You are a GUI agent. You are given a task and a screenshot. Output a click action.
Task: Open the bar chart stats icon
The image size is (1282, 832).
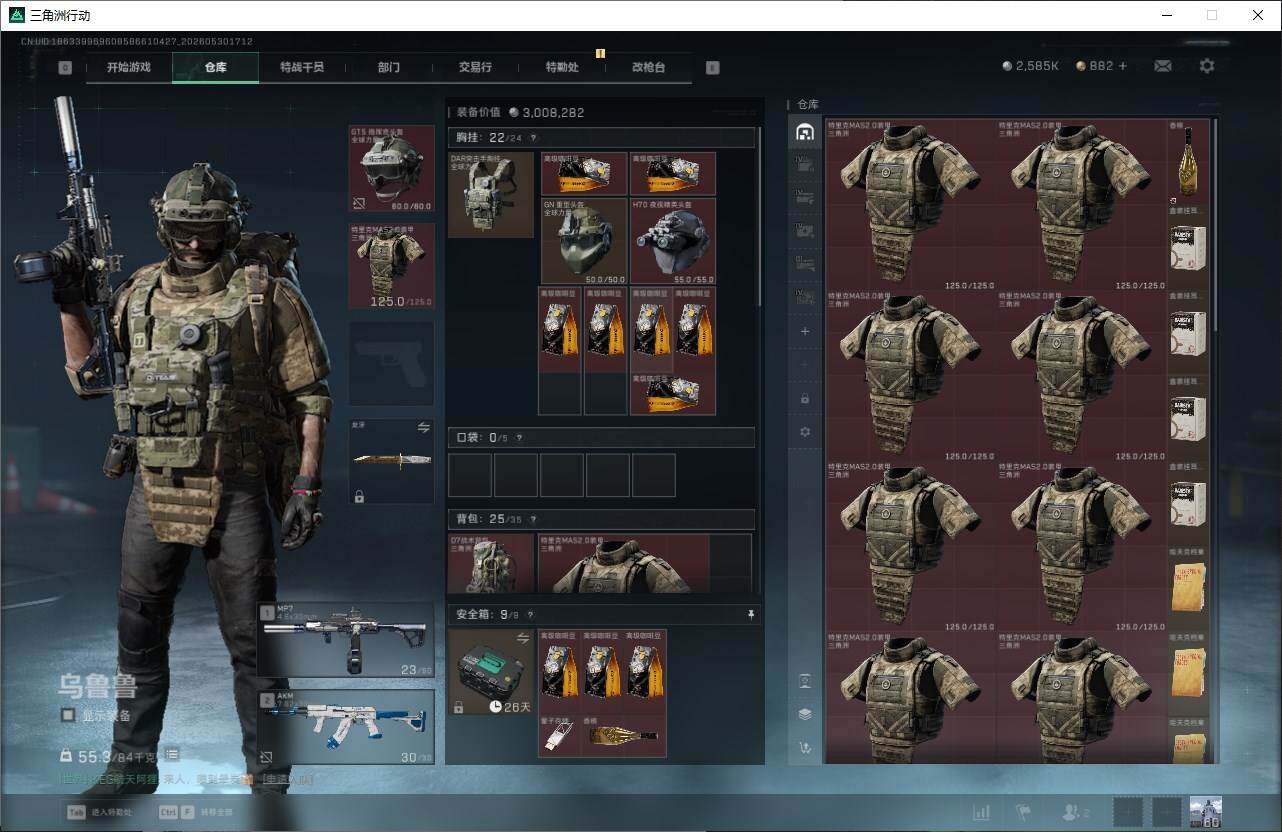[982, 812]
